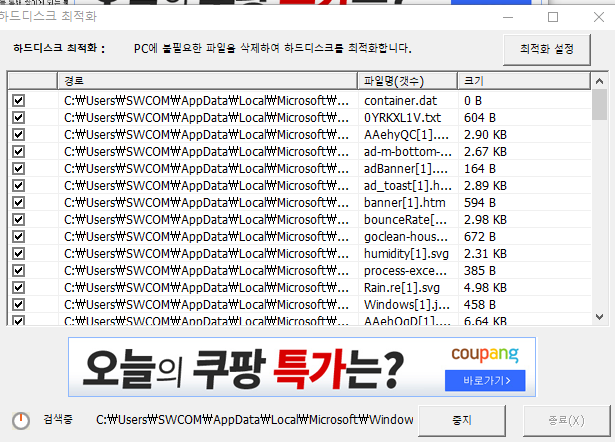Click the 458 B size value
615x442 pixels.
tap(480, 305)
